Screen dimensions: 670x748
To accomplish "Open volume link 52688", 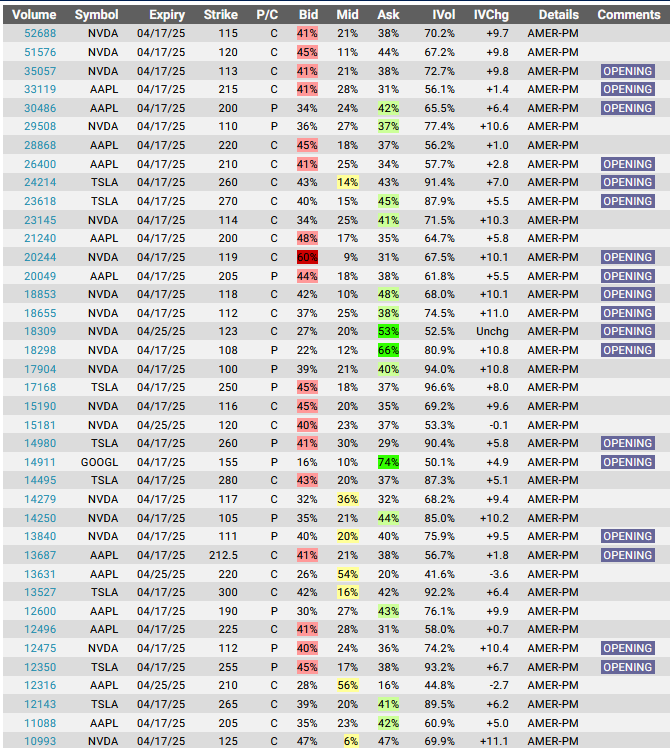I will pyautogui.click(x=40, y=33).
